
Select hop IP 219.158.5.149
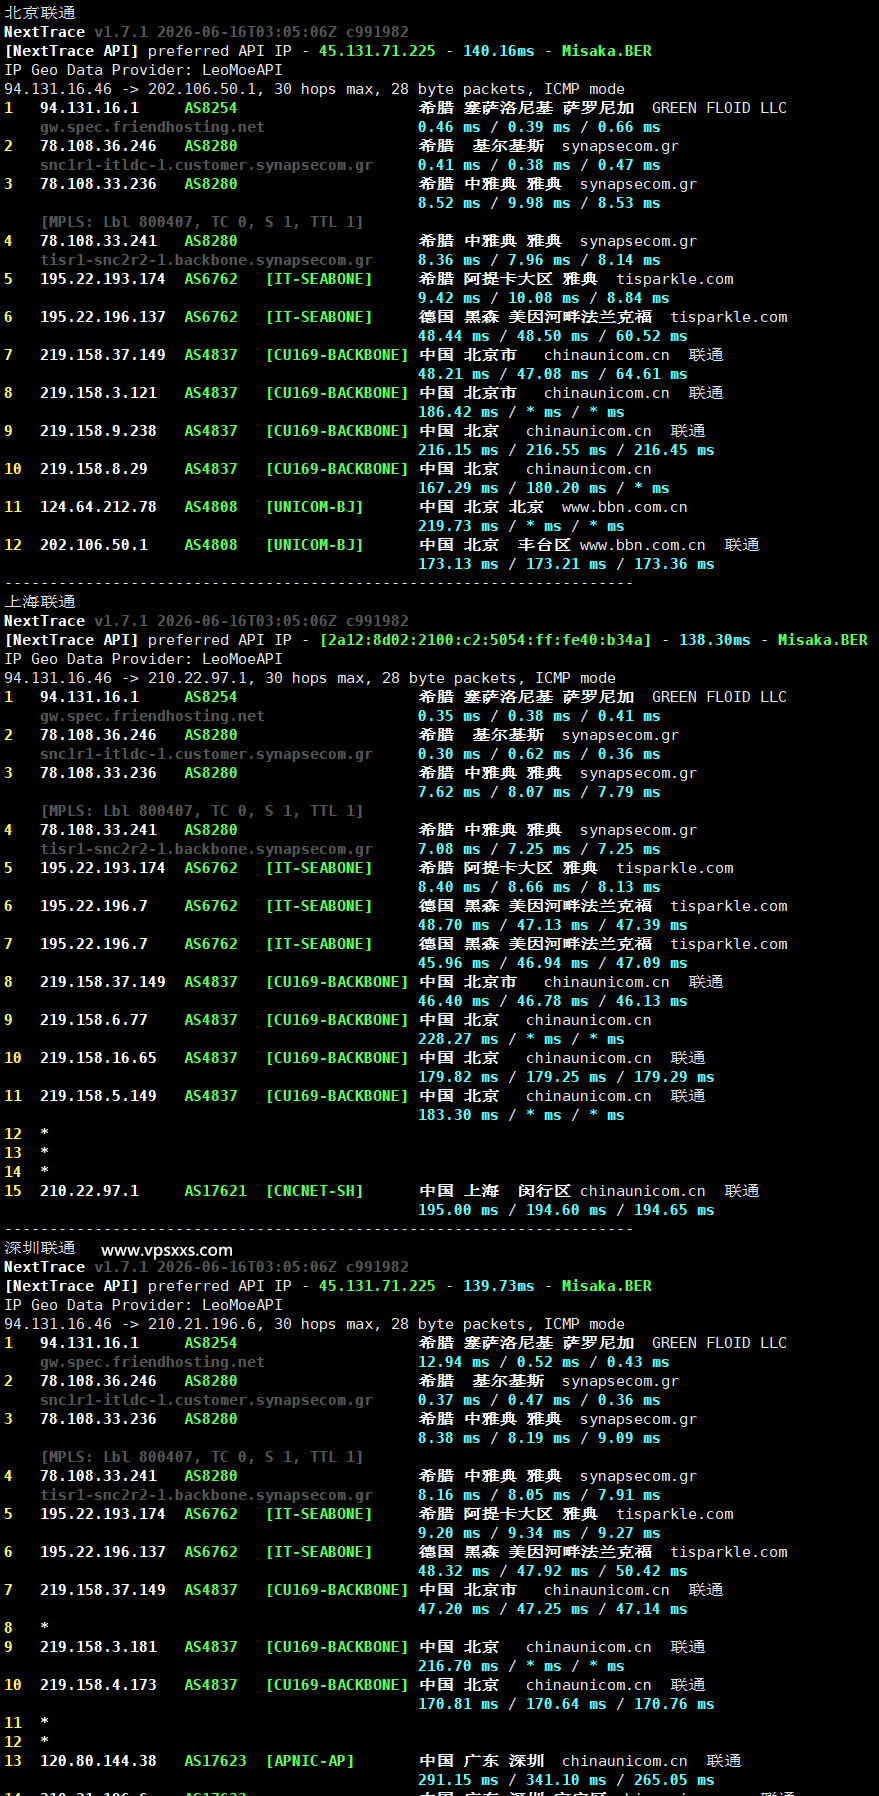(x=98, y=1096)
